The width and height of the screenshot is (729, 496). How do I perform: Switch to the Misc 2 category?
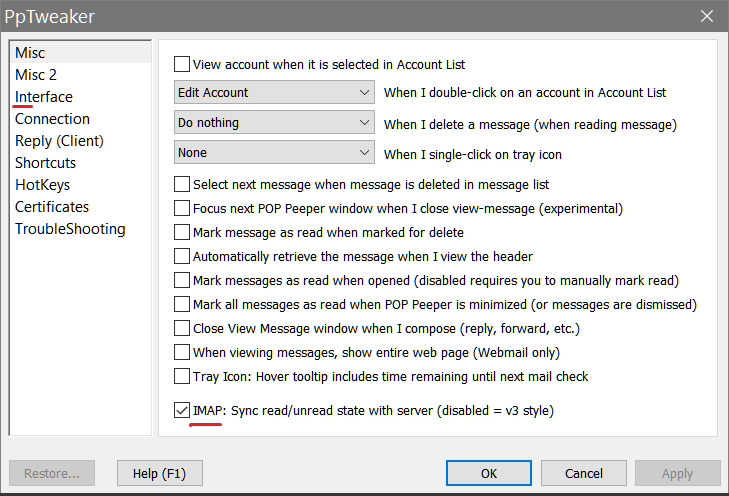[36, 74]
